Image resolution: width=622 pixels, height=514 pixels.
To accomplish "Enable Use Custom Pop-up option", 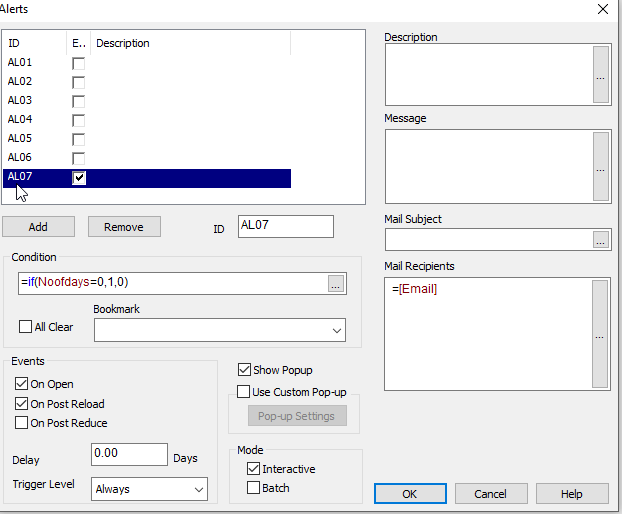I will coord(244,392).
